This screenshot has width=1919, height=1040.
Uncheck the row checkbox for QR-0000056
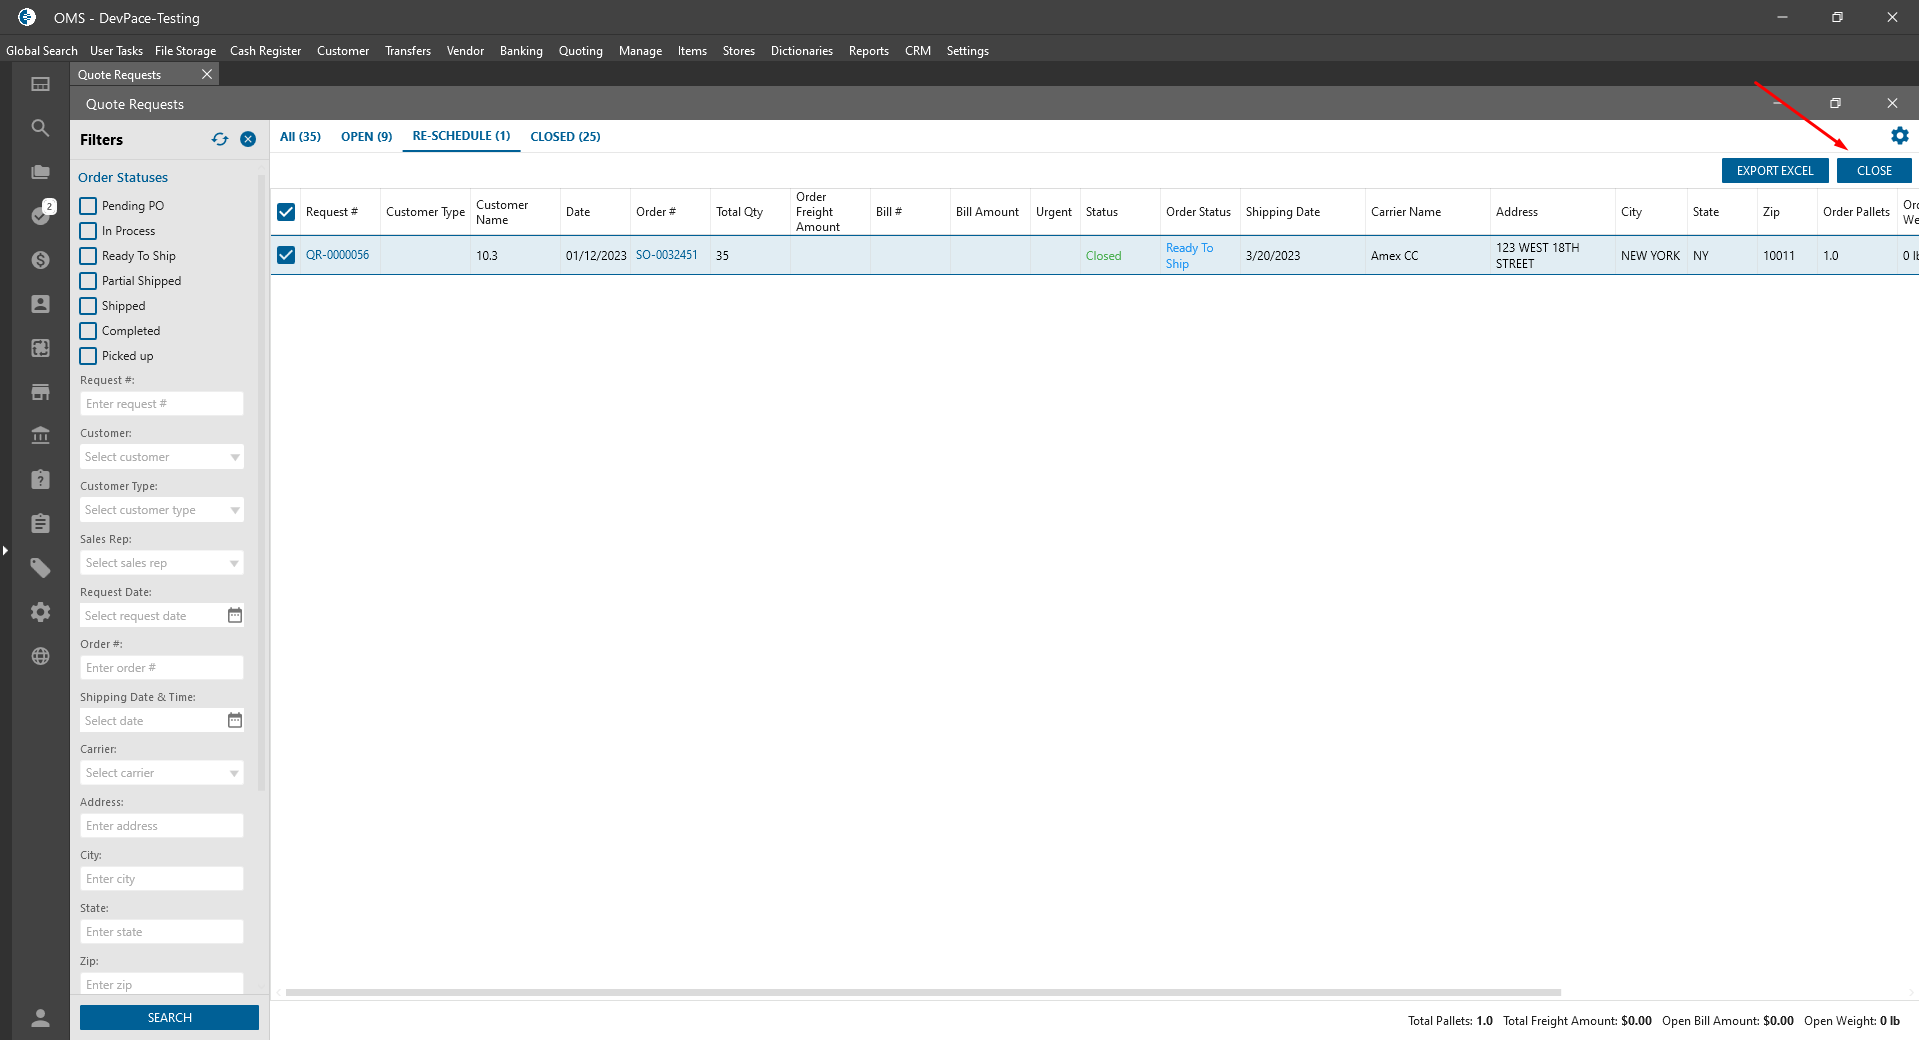[286, 255]
